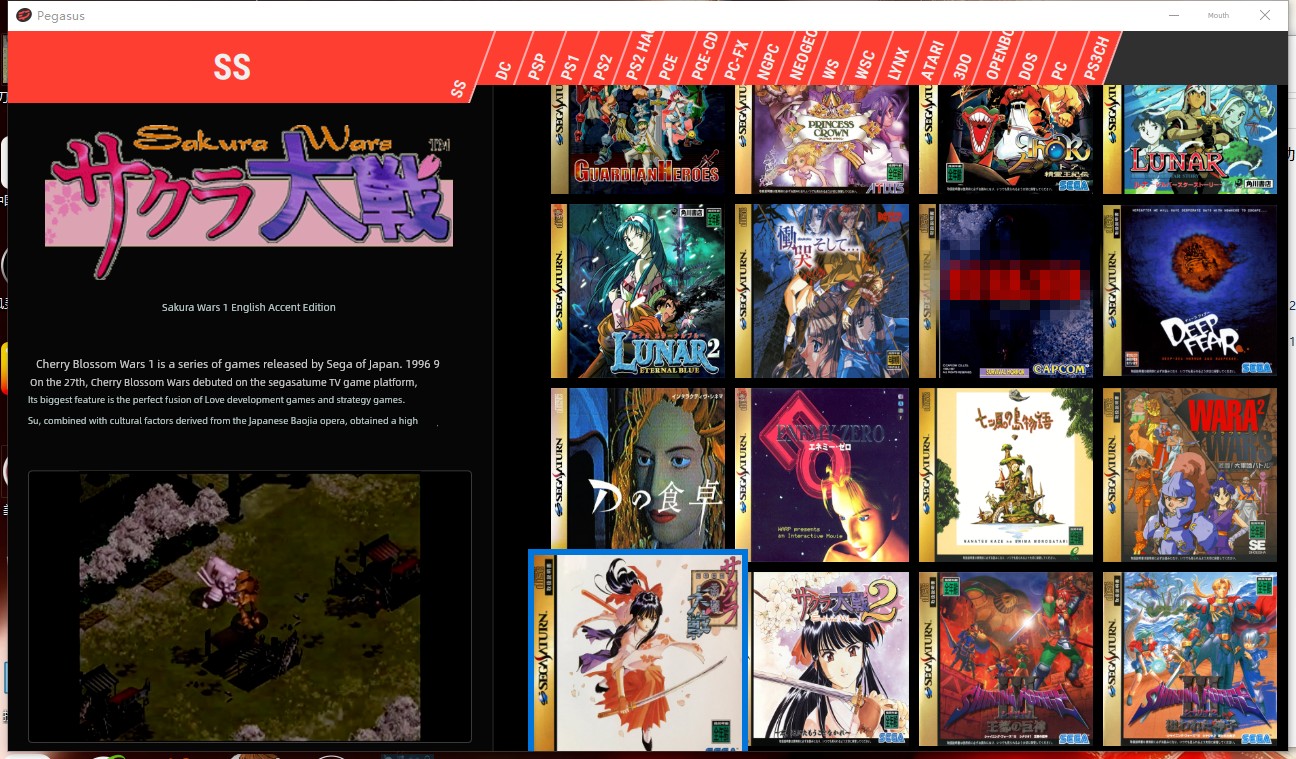Pick the Lunar 2 Eternal Blue cover
Screen dimensions: 1296x759
tap(638, 291)
